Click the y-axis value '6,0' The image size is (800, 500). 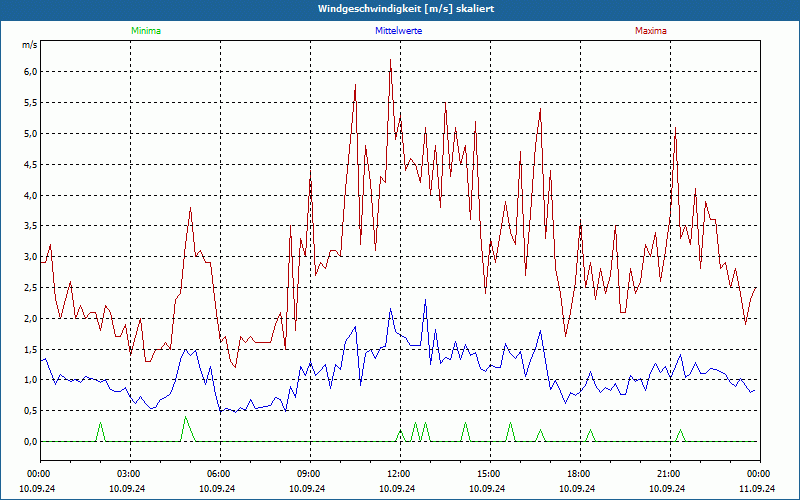coord(31,72)
